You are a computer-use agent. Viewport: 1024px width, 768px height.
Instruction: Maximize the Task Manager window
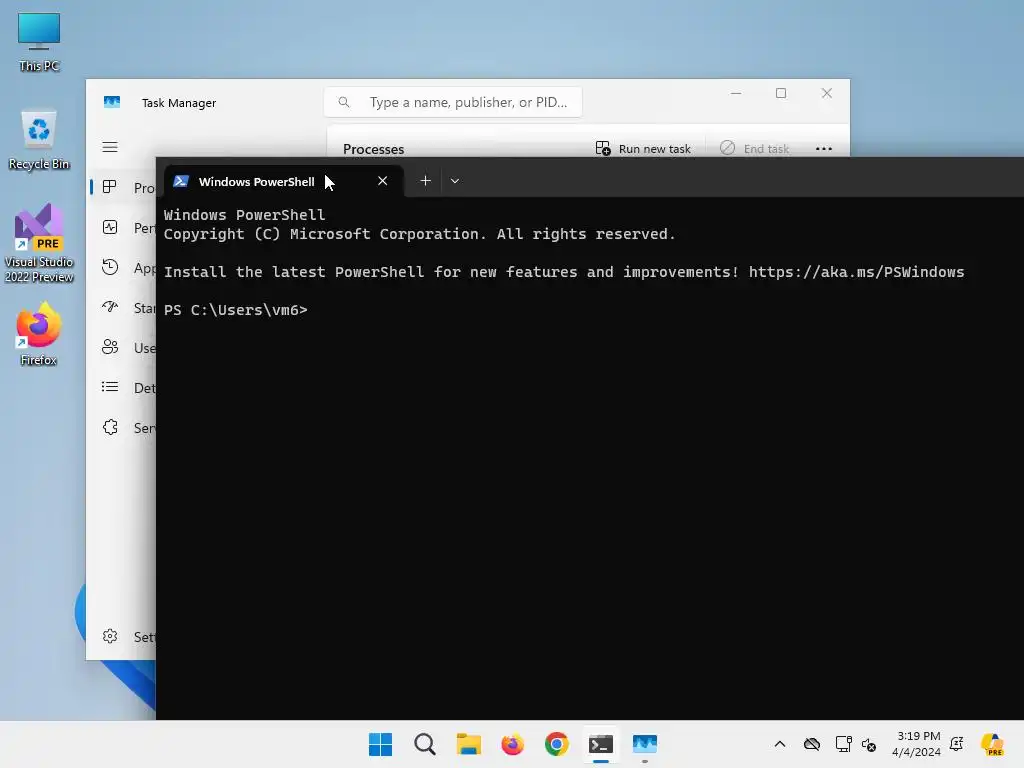(x=781, y=93)
